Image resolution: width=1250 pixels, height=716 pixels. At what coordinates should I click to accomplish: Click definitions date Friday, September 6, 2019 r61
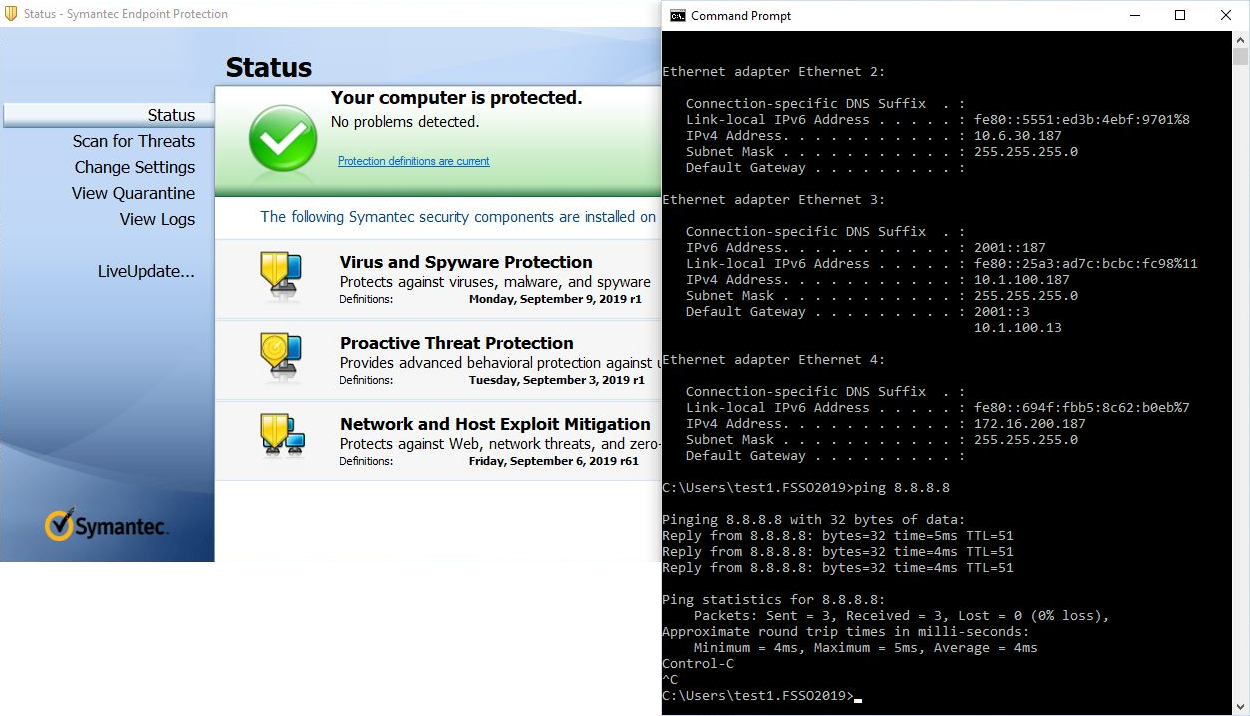pyautogui.click(x=554, y=461)
